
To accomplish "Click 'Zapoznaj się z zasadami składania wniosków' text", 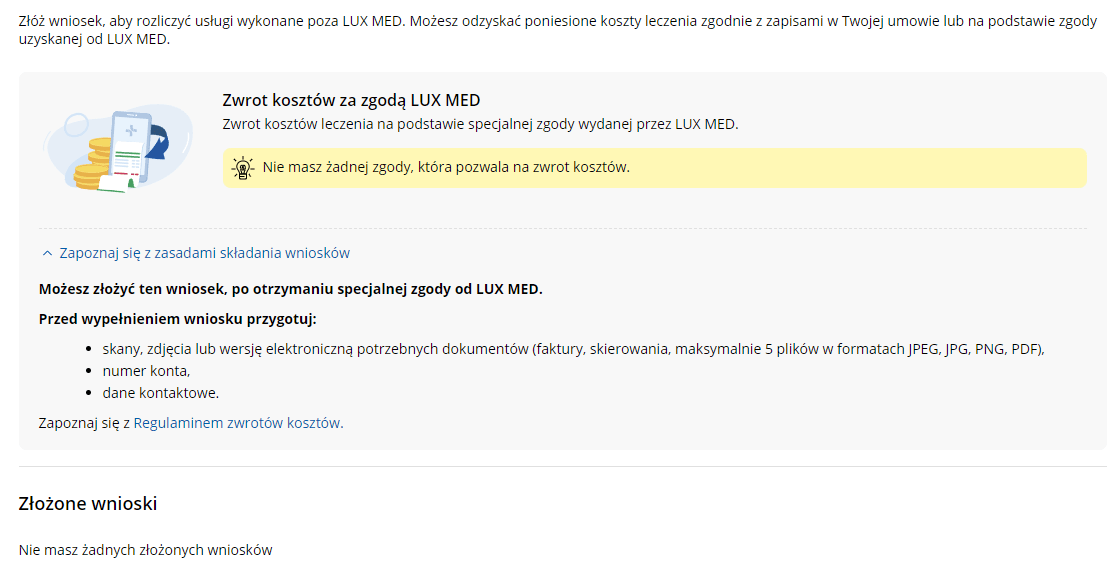I will (x=204, y=253).
